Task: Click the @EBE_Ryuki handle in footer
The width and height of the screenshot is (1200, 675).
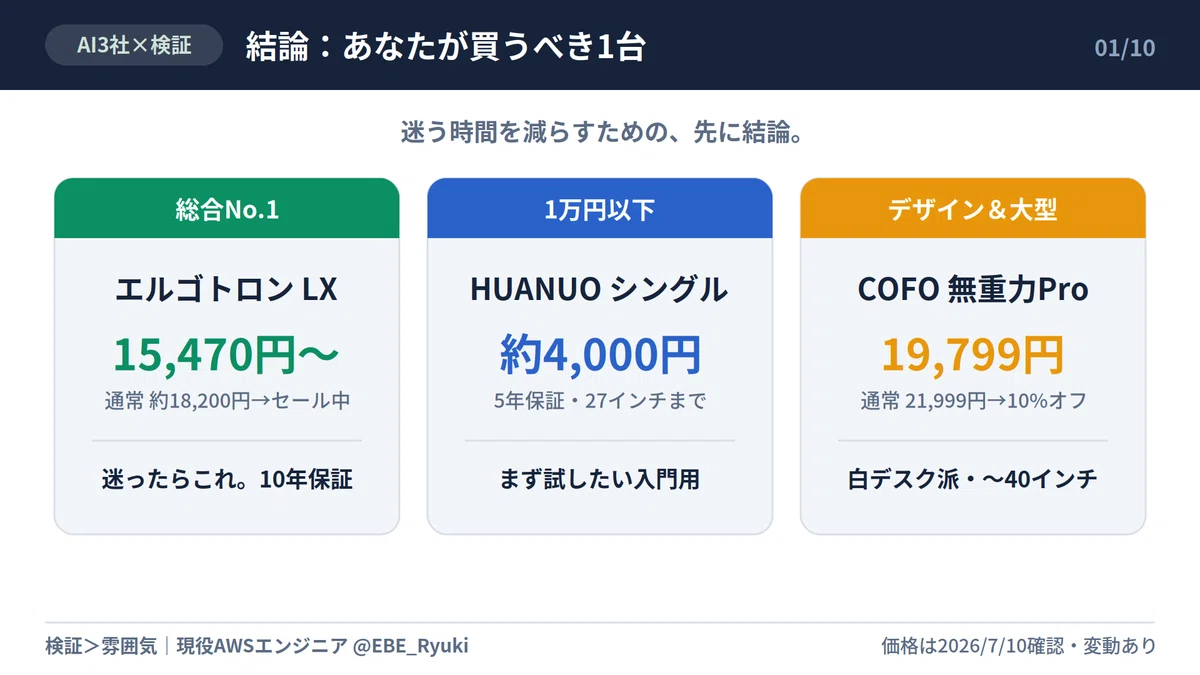Action: [x=411, y=646]
